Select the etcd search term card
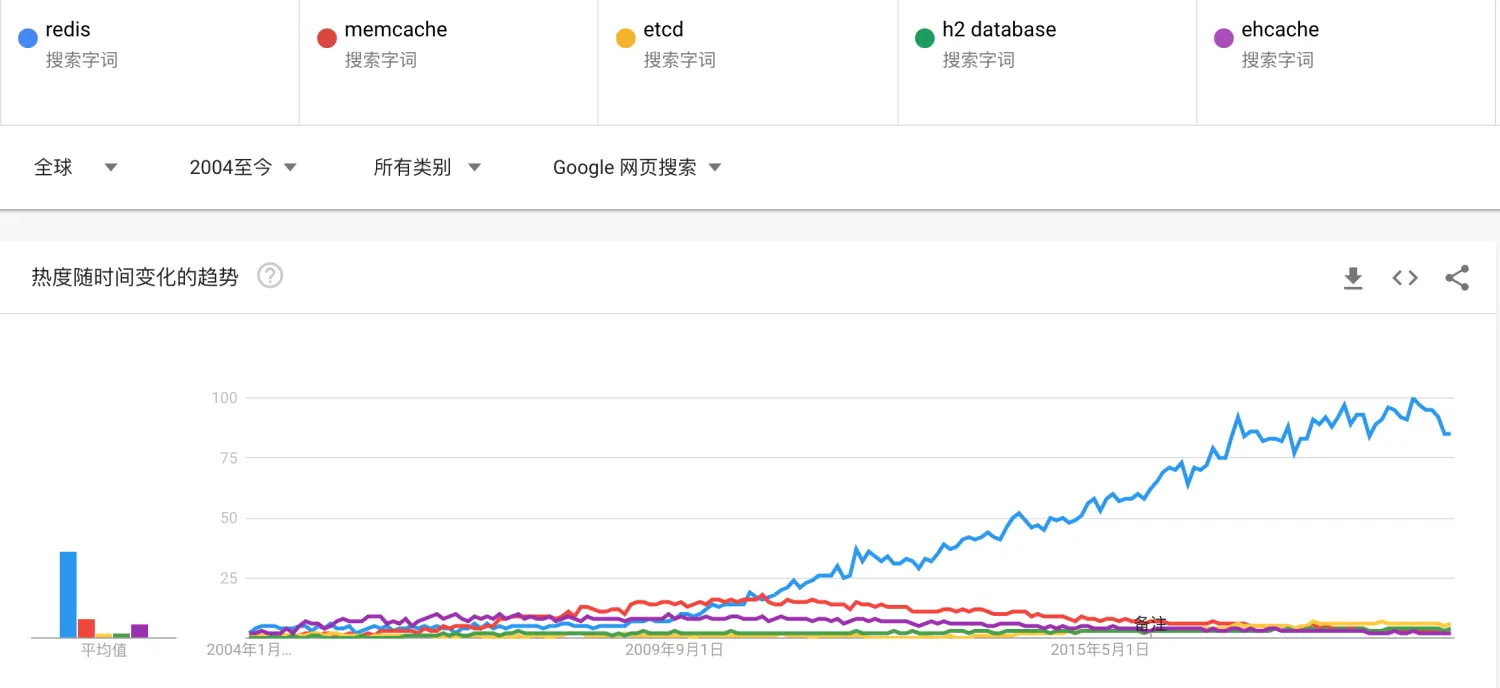The width and height of the screenshot is (1500, 688). pos(747,62)
